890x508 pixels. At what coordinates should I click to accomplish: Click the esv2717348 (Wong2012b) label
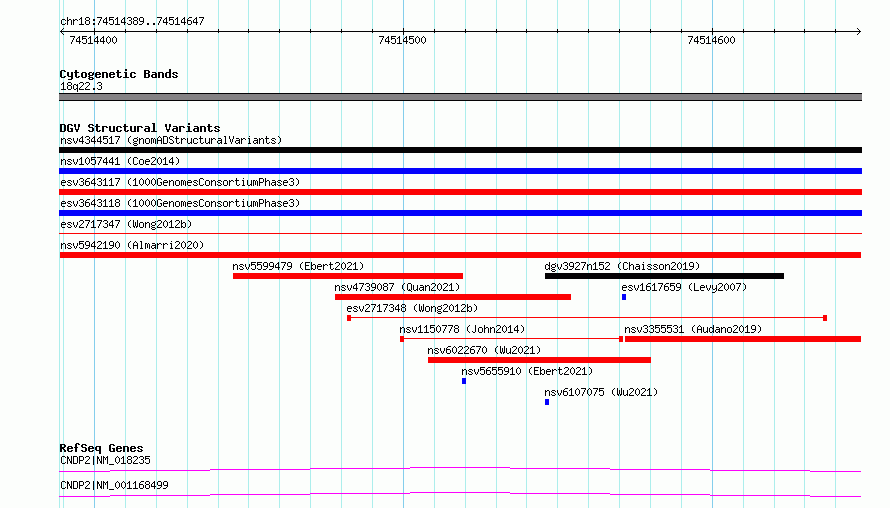412,308
